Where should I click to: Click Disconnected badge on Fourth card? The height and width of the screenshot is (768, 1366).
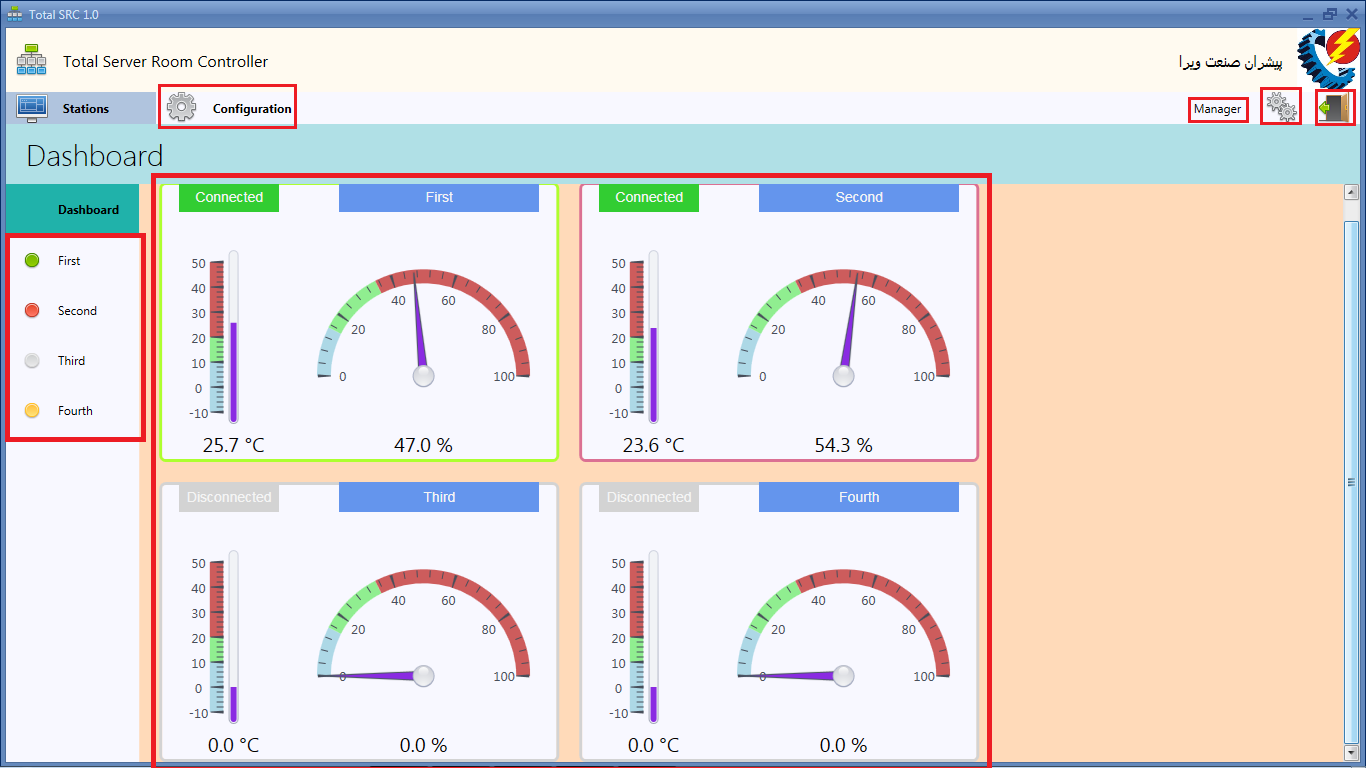point(649,497)
